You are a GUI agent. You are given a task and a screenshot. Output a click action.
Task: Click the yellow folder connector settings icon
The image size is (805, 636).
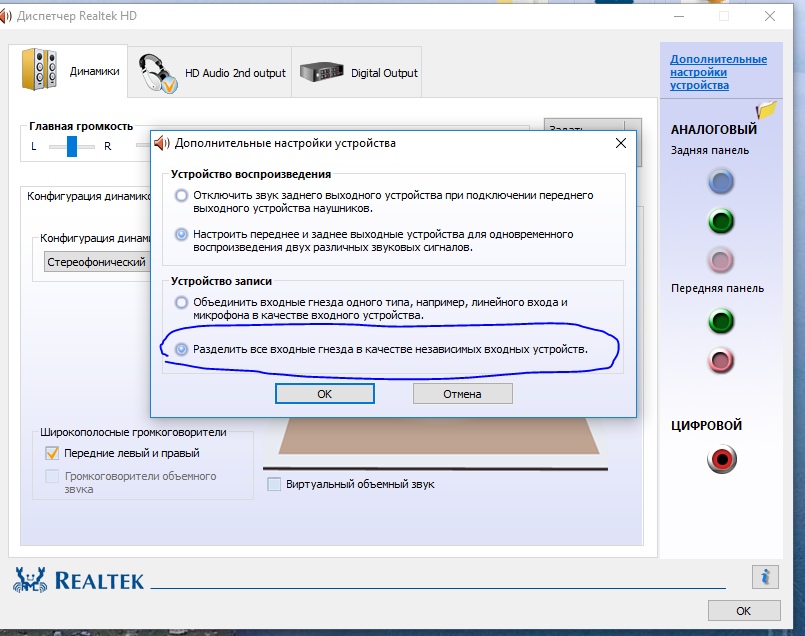click(x=765, y=109)
